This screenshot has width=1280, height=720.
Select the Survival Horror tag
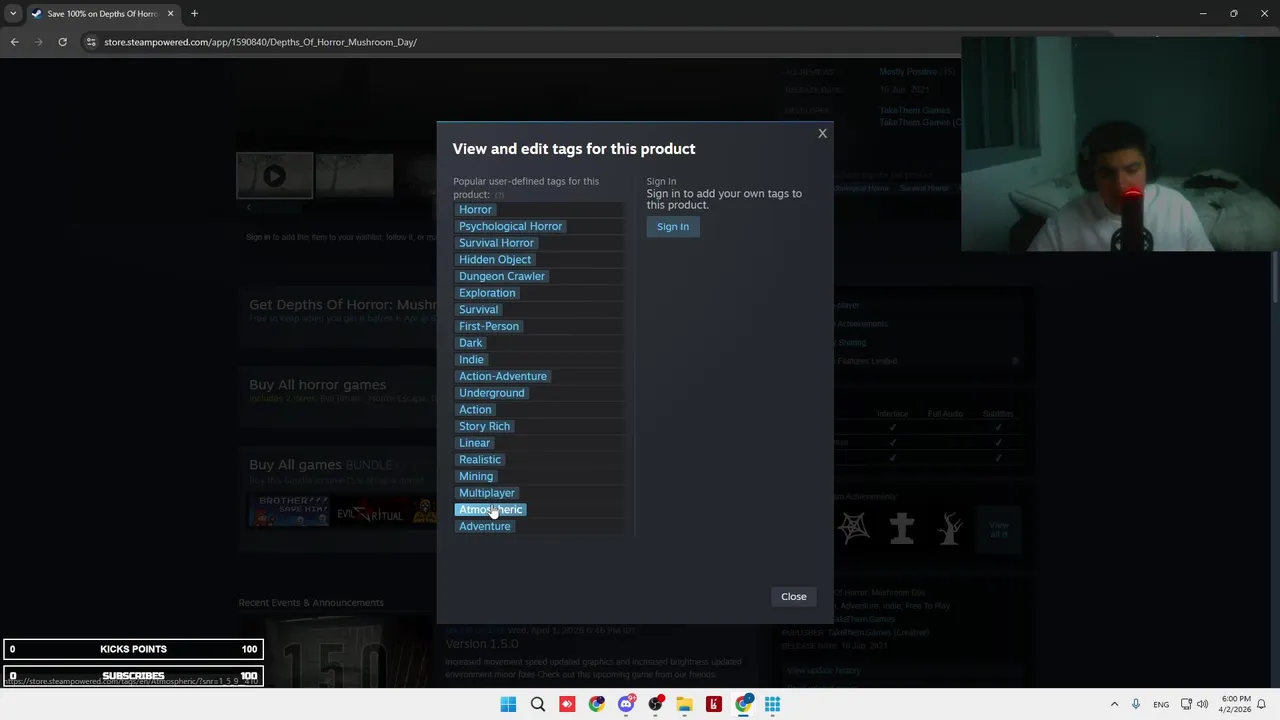click(496, 243)
